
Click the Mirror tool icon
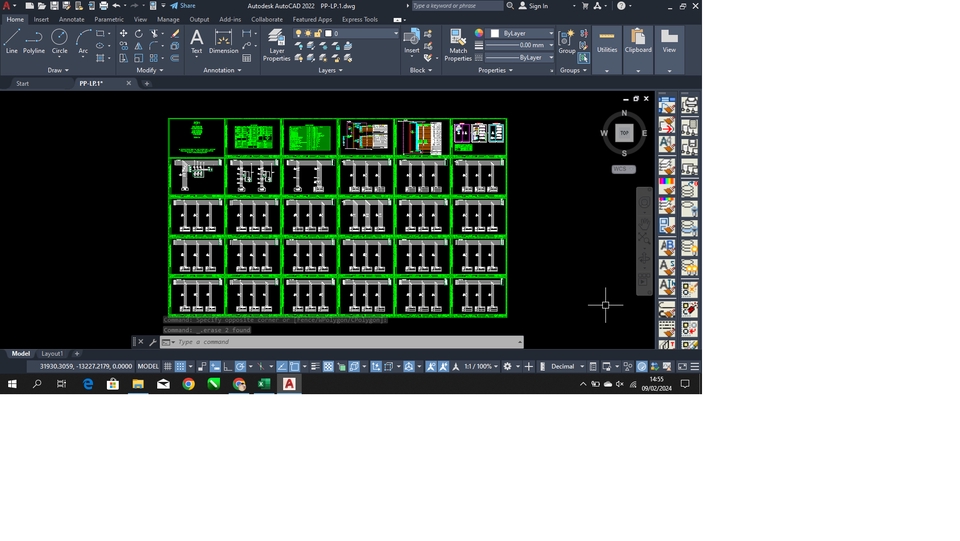pyautogui.click(x=139, y=46)
